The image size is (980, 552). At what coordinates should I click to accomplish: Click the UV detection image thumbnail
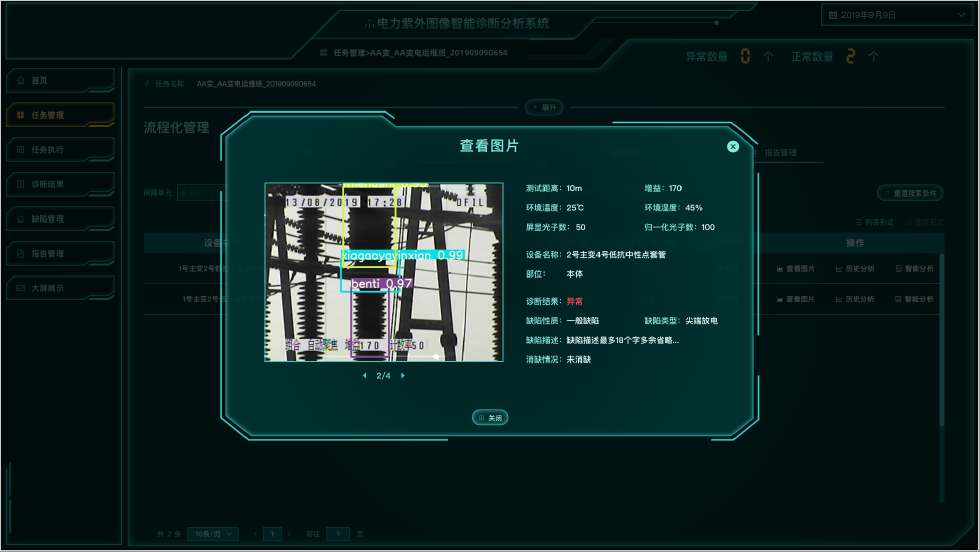[384, 272]
